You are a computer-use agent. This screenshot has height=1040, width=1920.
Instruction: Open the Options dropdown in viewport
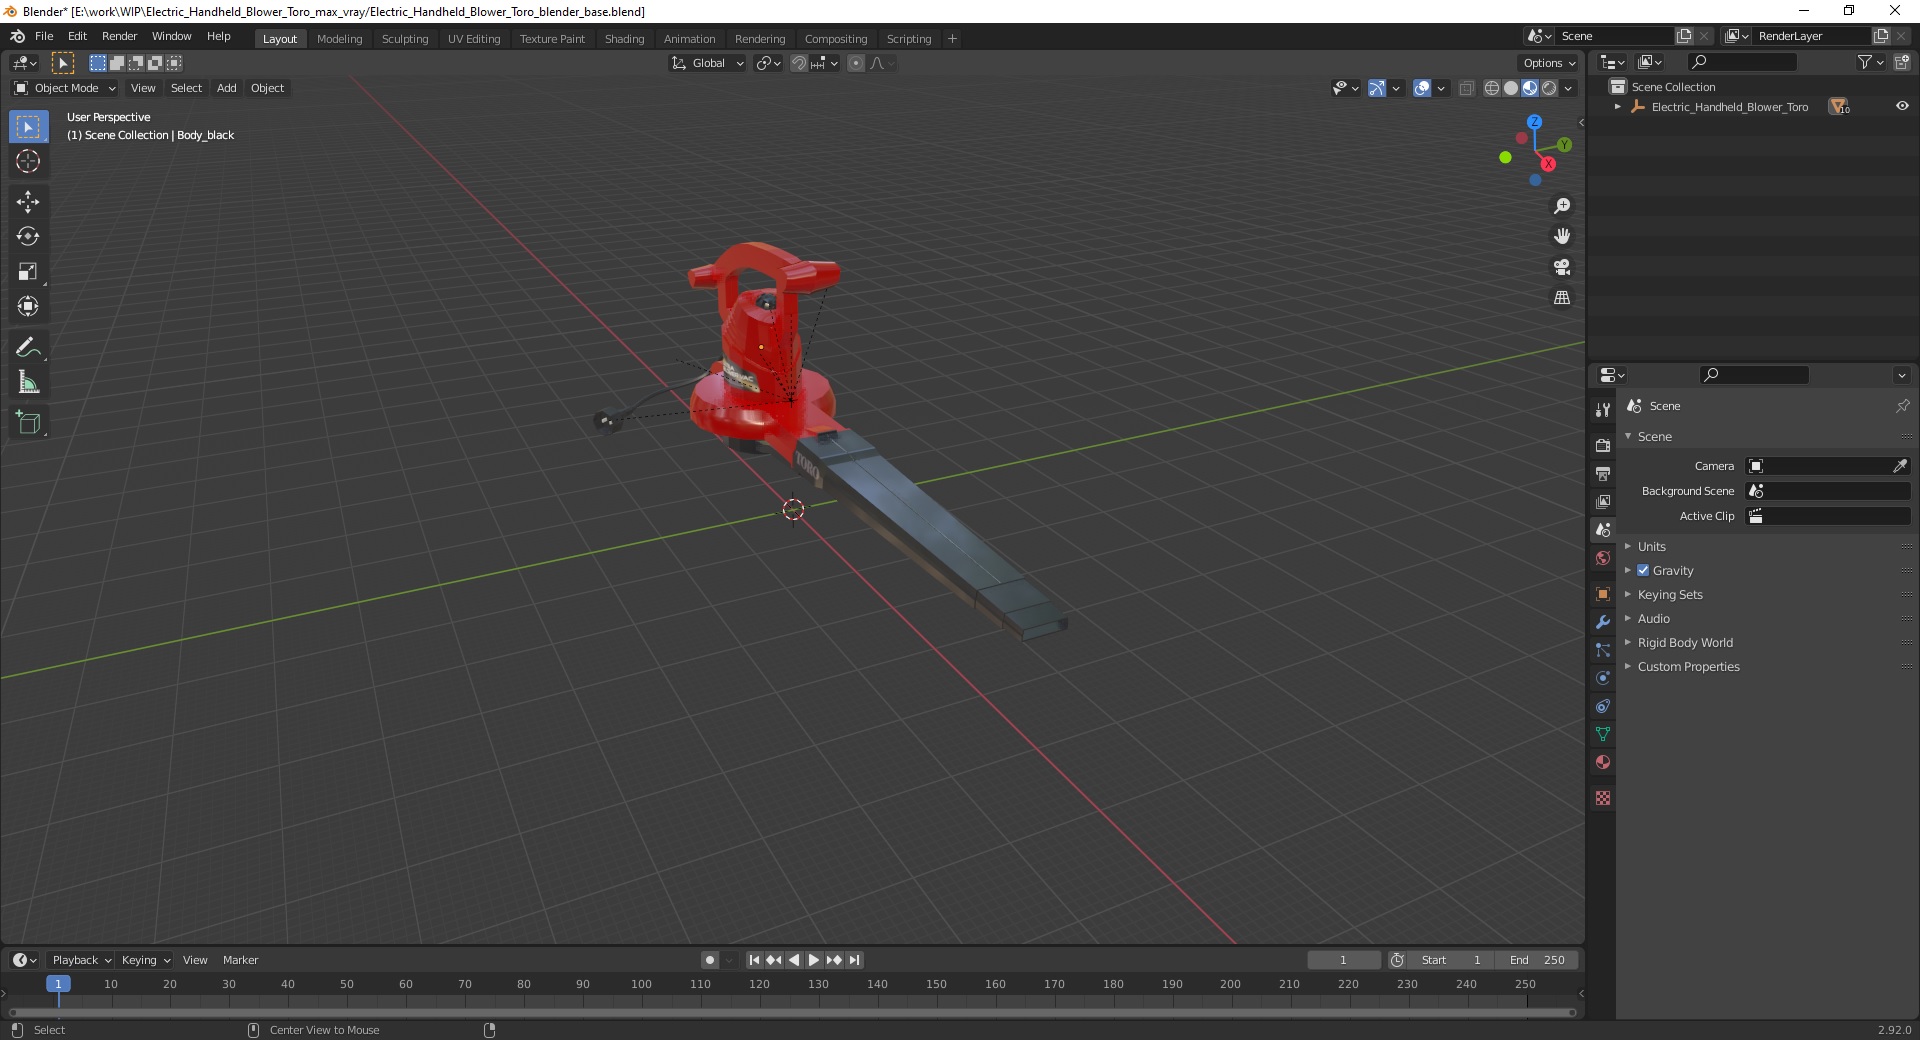point(1549,62)
